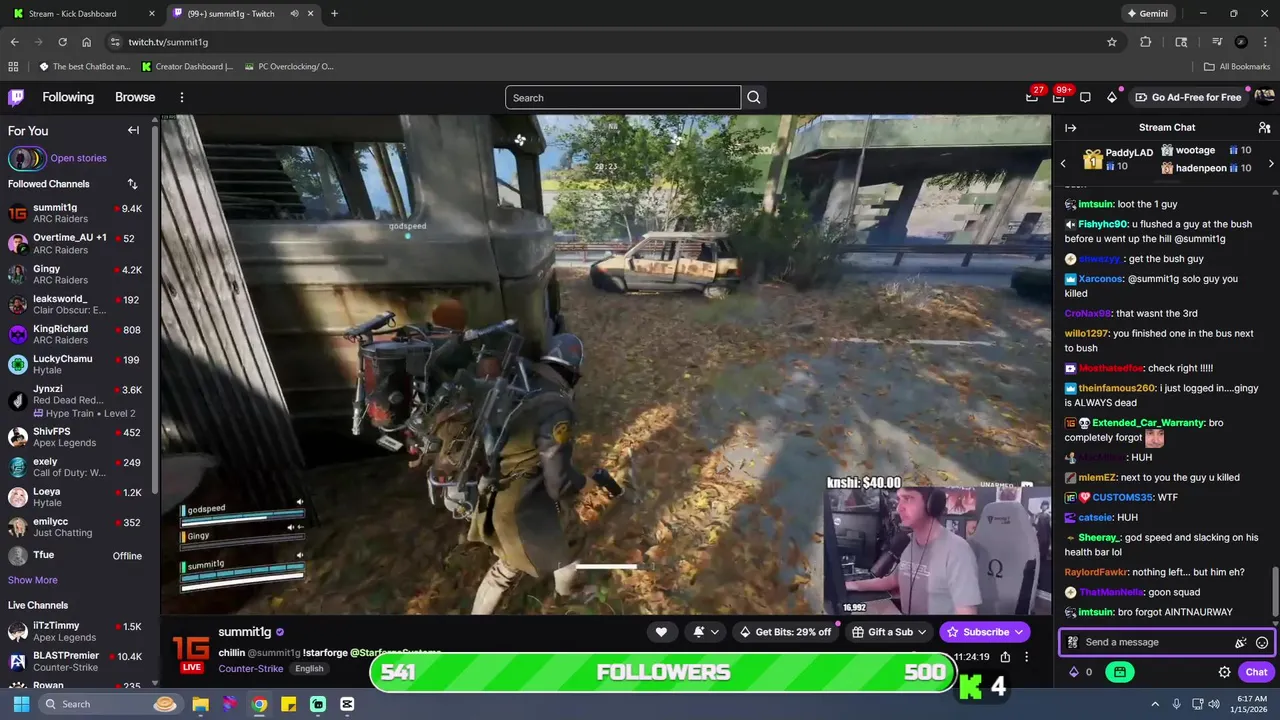Open Chrome extensions puzzle icon
The image size is (1280, 720).
pos(1146,42)
